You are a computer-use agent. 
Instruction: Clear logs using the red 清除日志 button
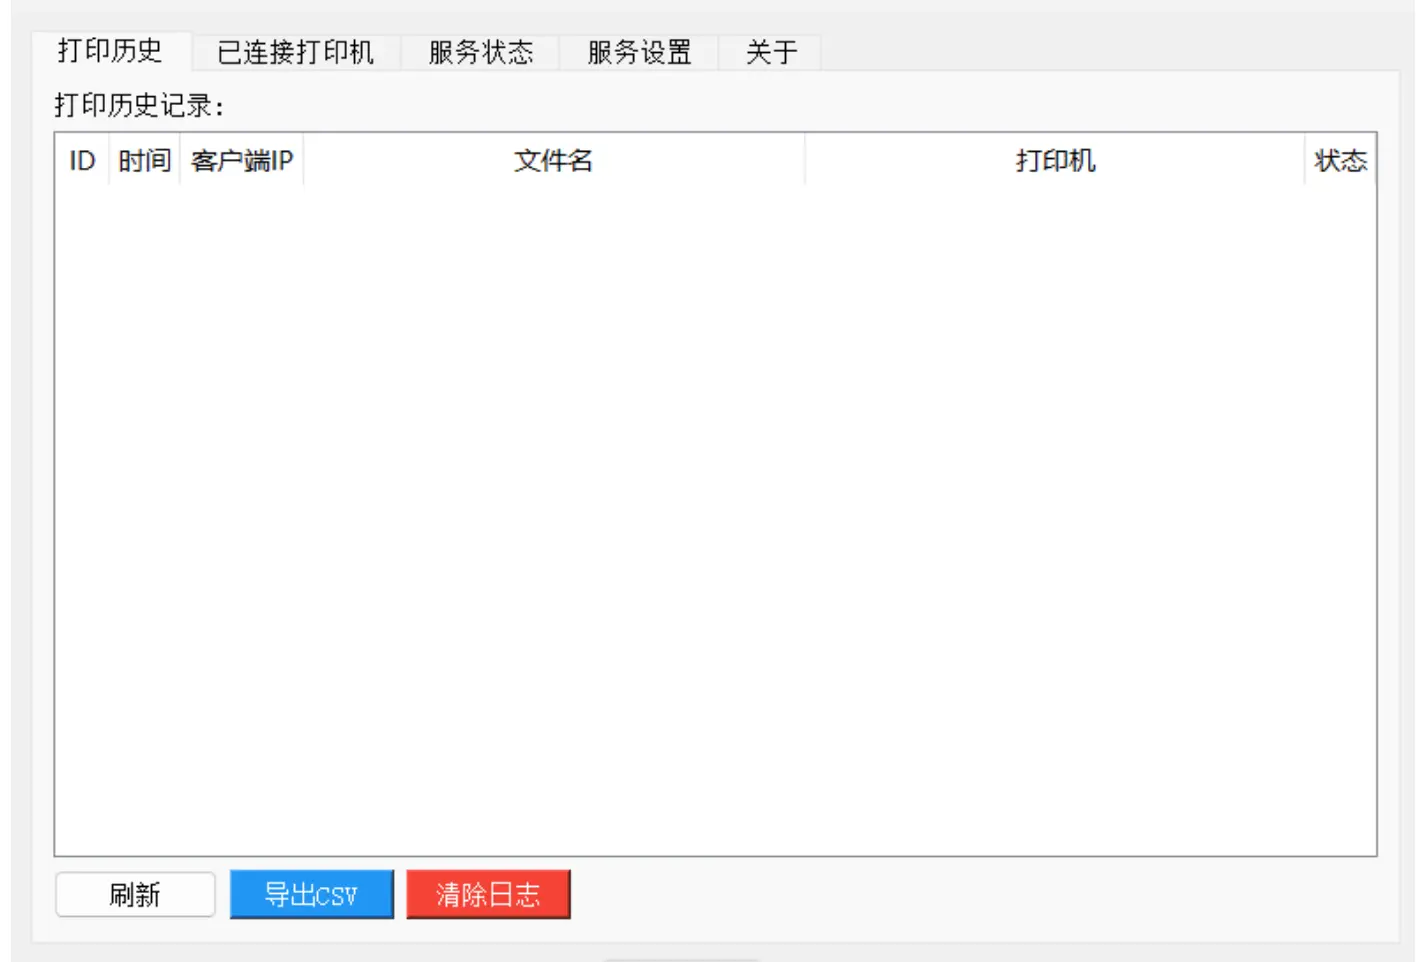[x=487, y=894]
